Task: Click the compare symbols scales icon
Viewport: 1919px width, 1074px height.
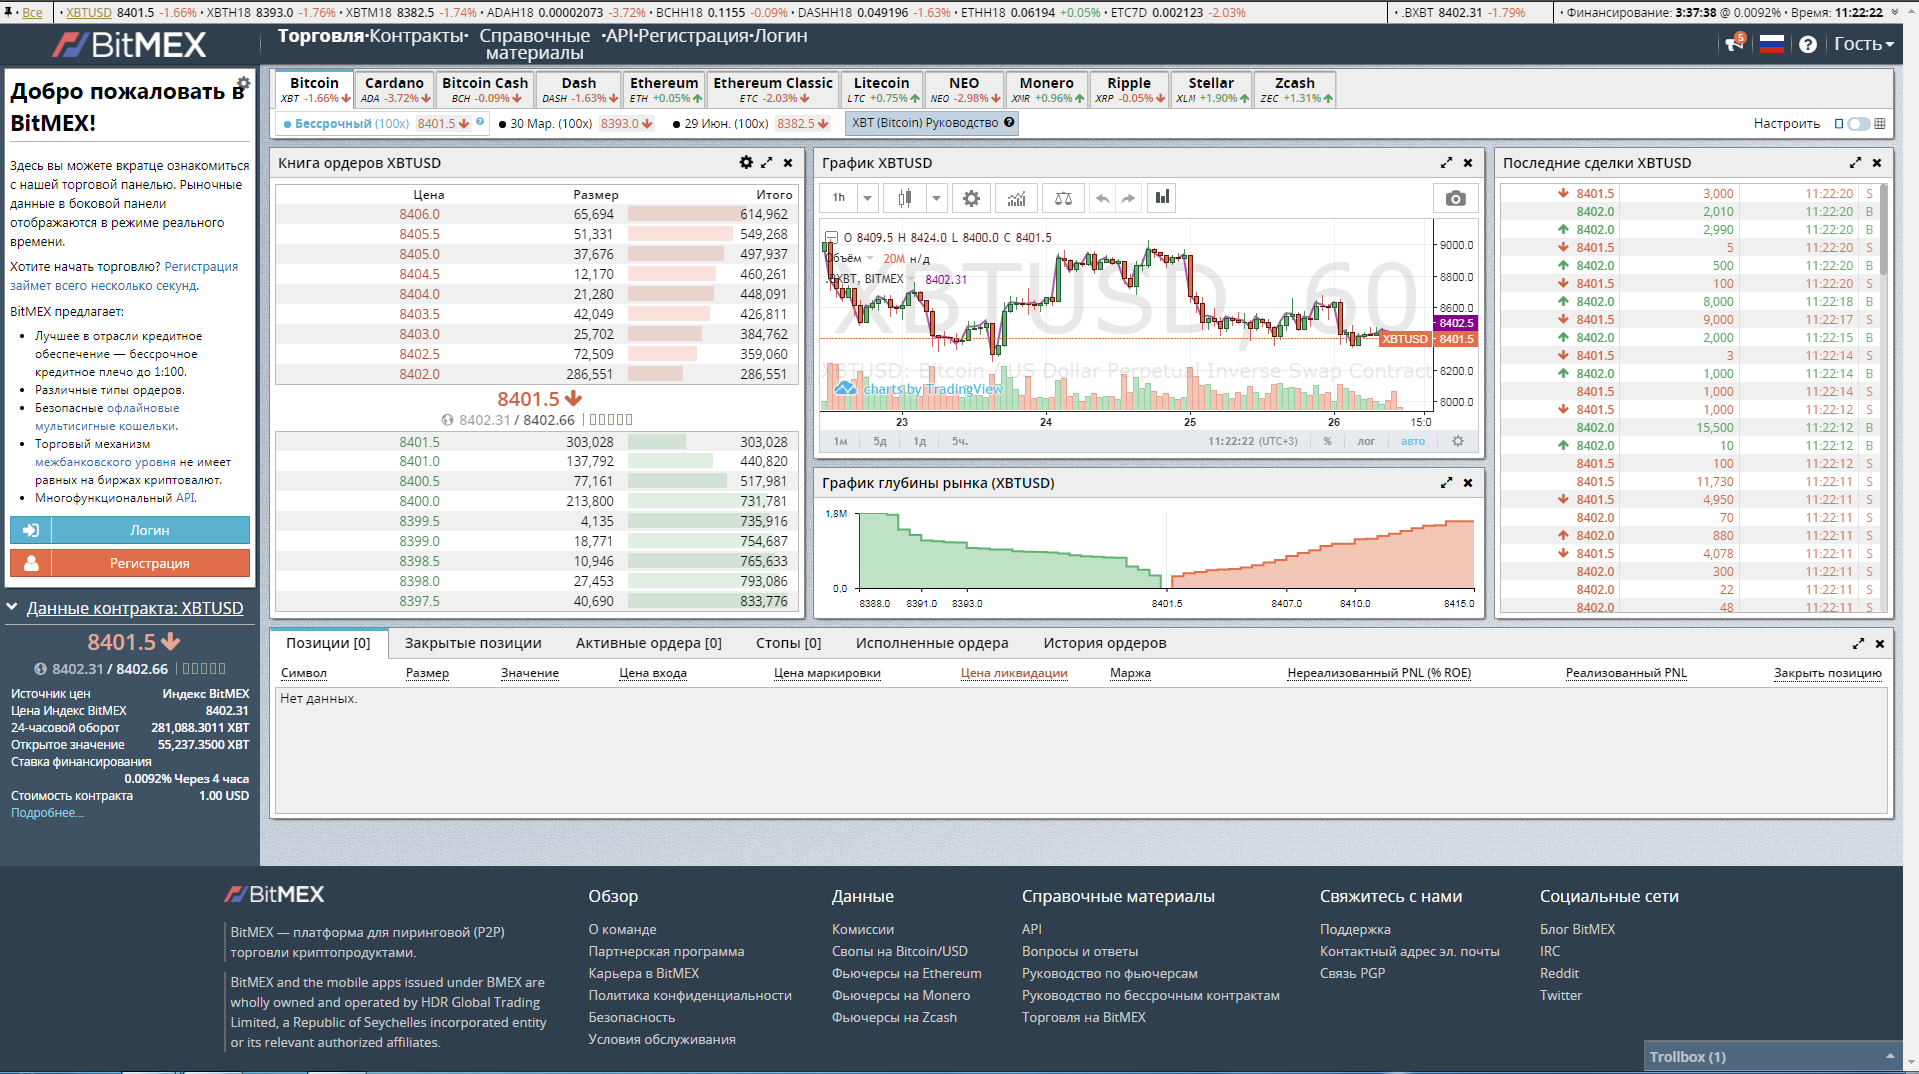Action: click(x=1063, y=198)
